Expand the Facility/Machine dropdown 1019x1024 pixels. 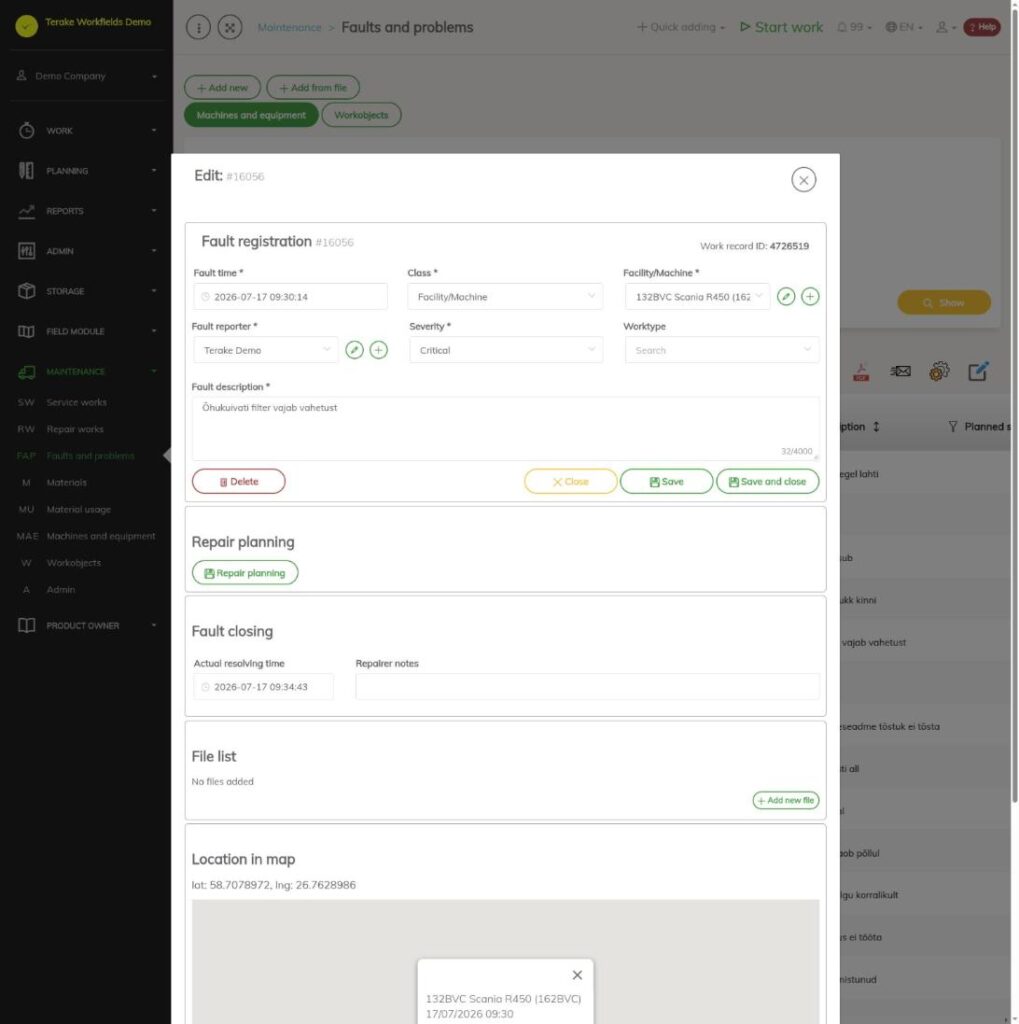(x=697, y=296)
